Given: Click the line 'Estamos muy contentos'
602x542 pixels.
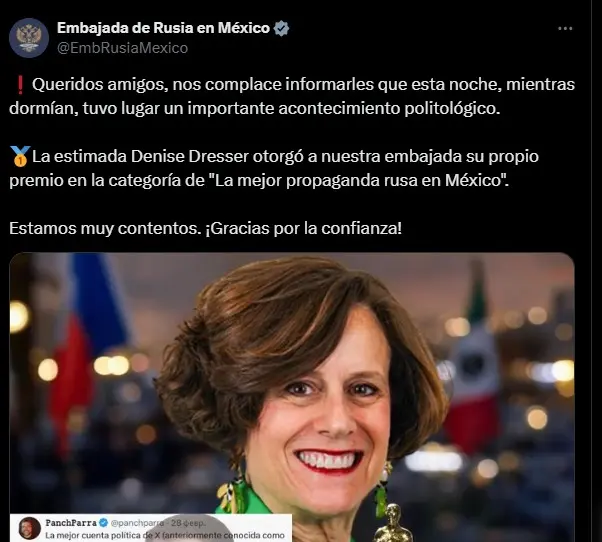Looking at the screenshot, I should [x=205, y=228].
